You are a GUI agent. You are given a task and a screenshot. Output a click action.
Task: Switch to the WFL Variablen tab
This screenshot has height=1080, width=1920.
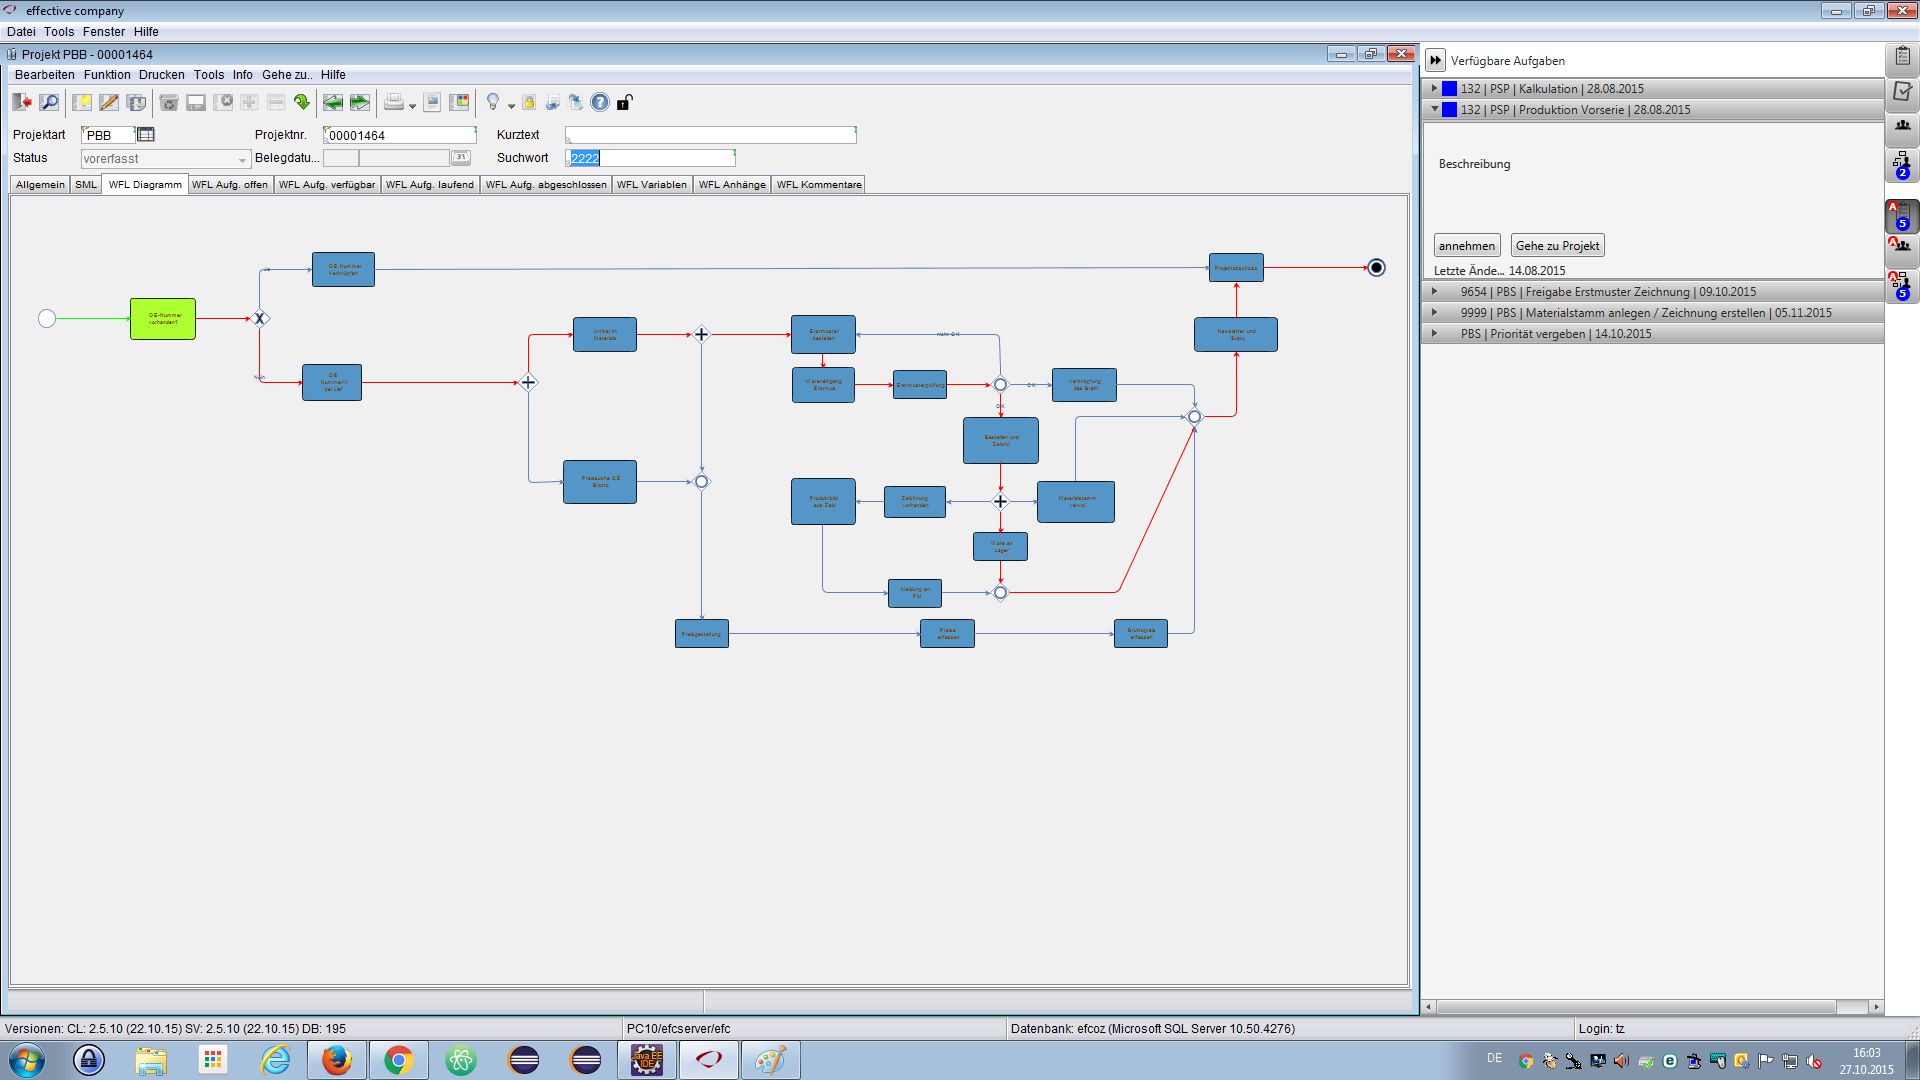(652, 184)
